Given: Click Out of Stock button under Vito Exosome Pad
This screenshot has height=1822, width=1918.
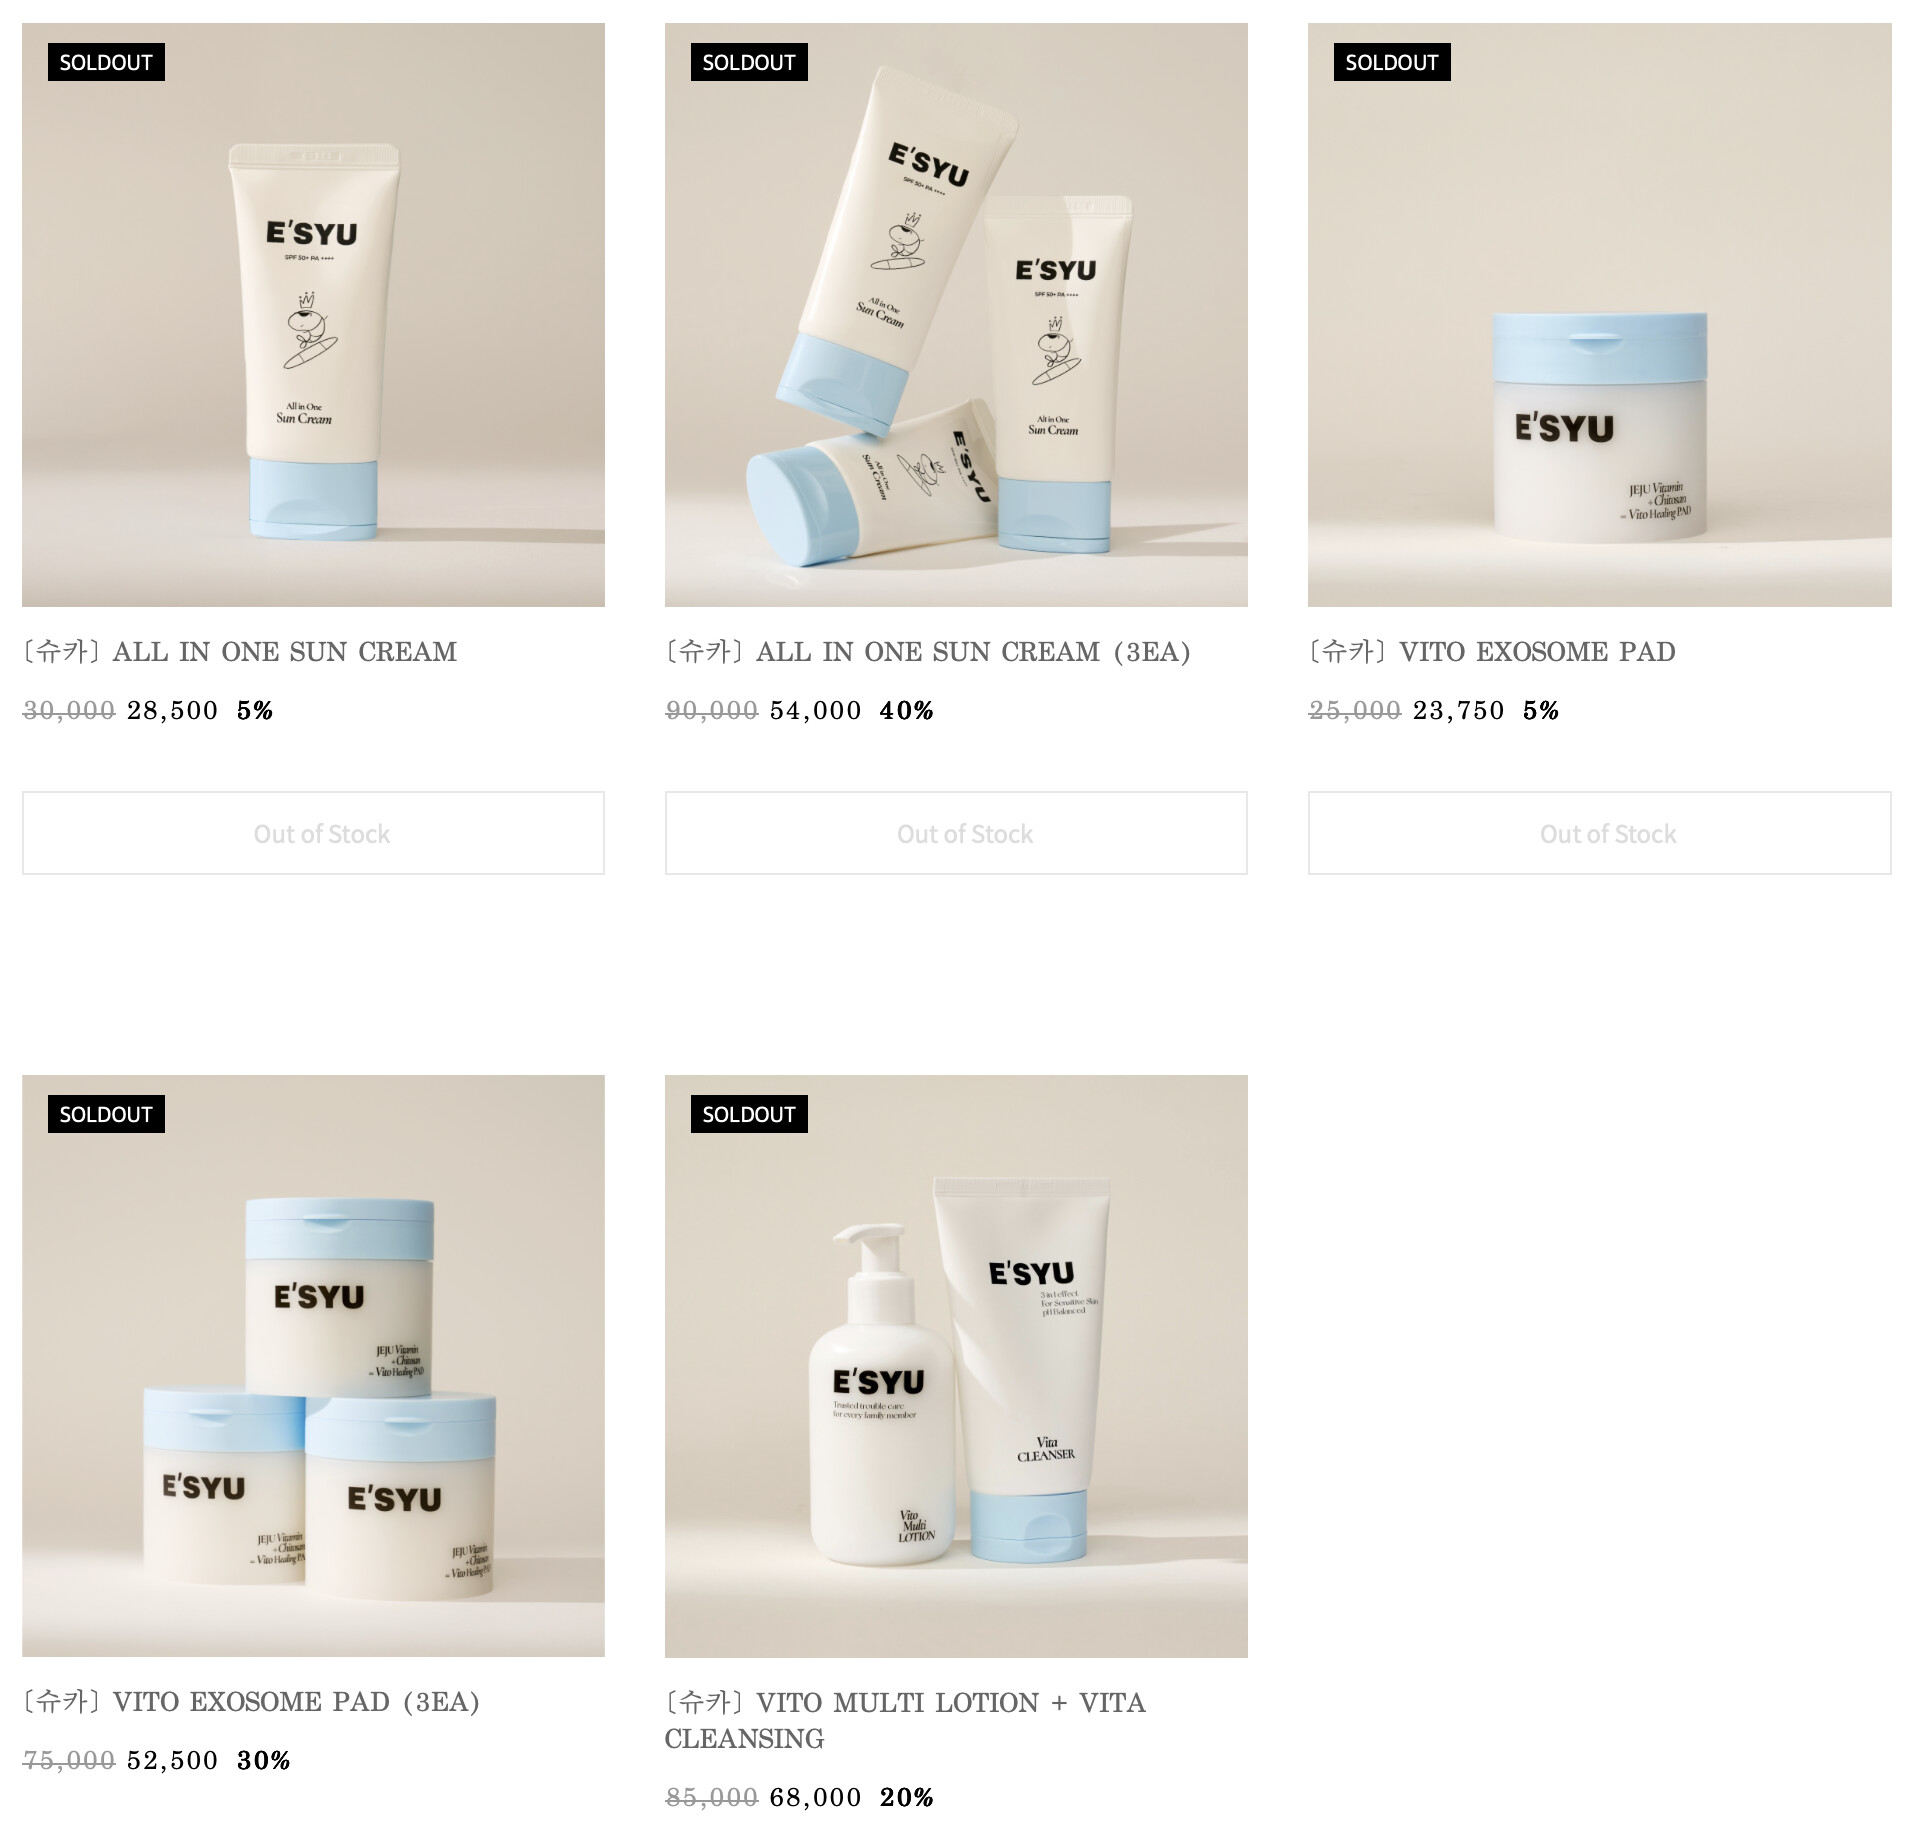Looking at the screenshot, I should pos(1599,833).
